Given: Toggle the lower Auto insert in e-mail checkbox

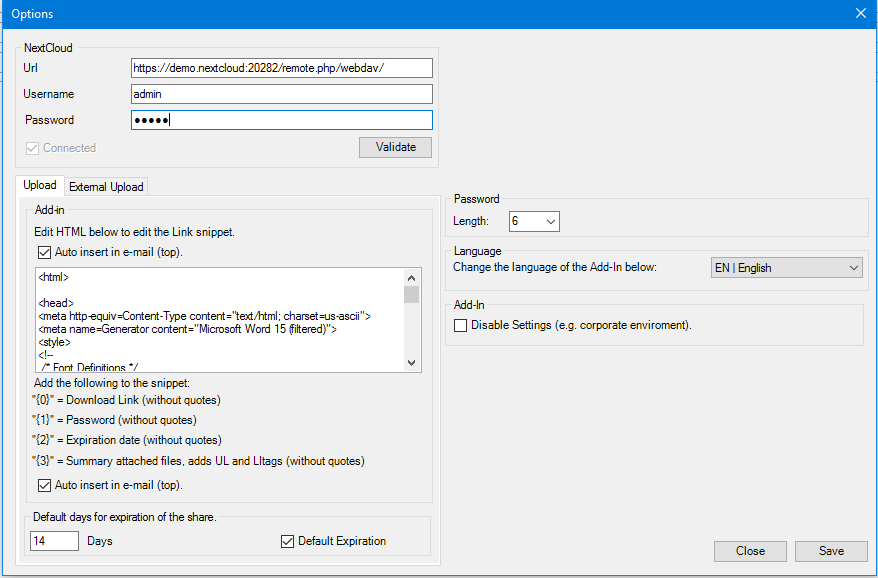Looking at the screenshot, I should pyautogui.click(x=44, y=486).
